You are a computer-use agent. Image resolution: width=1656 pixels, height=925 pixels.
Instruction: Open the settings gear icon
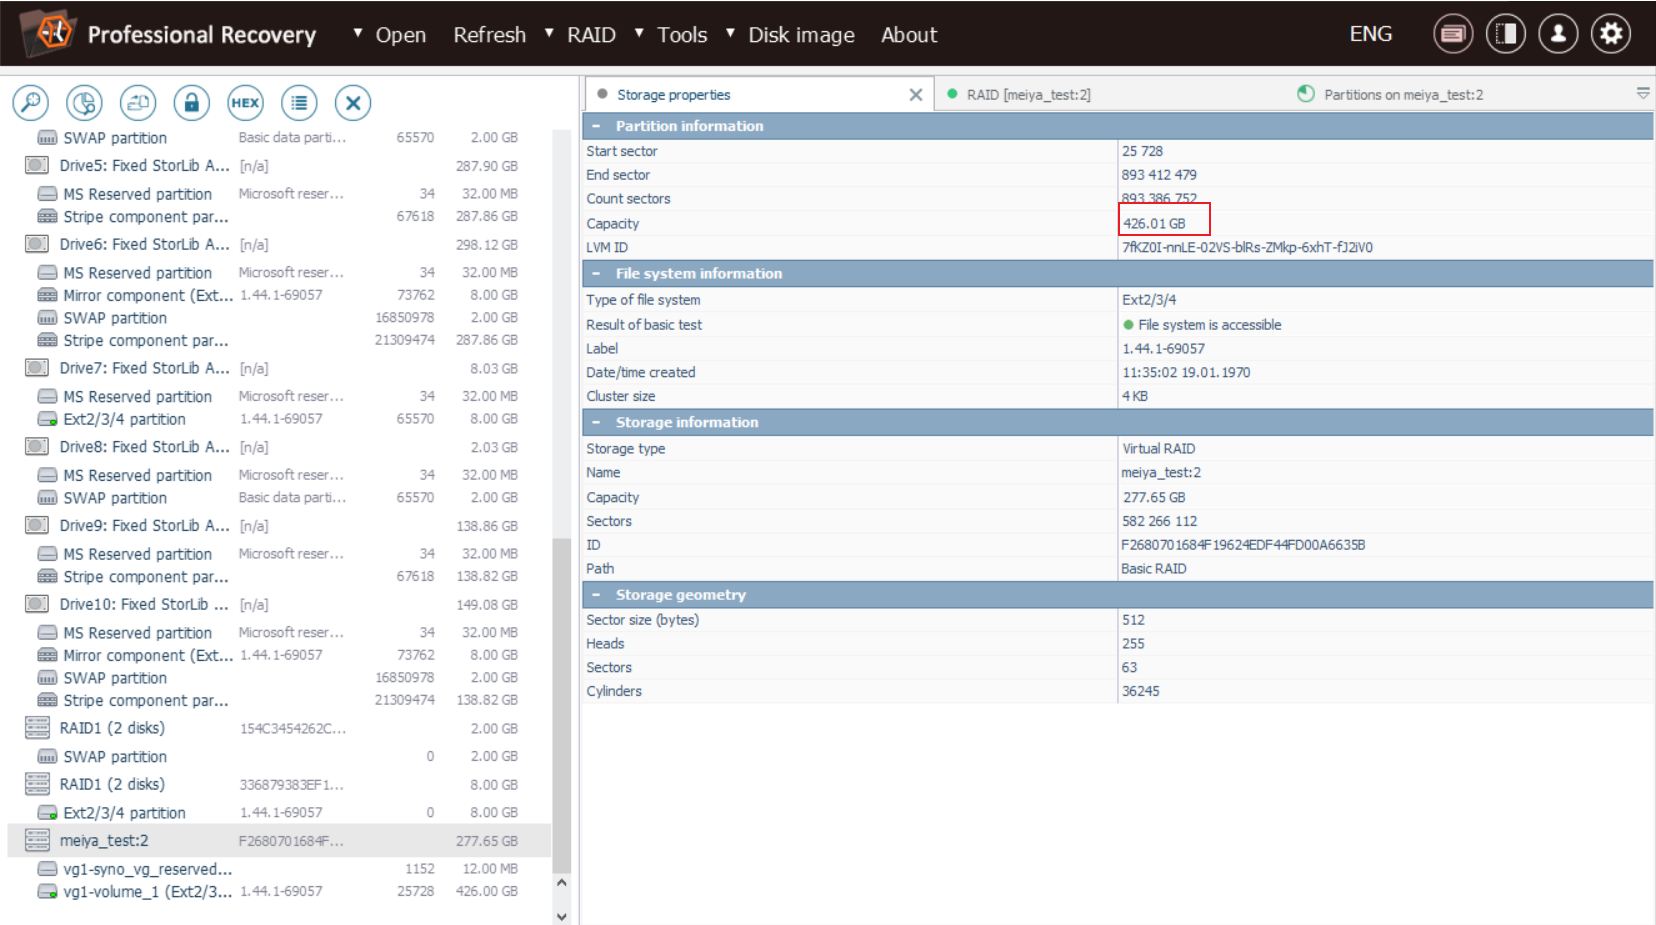1611,34
